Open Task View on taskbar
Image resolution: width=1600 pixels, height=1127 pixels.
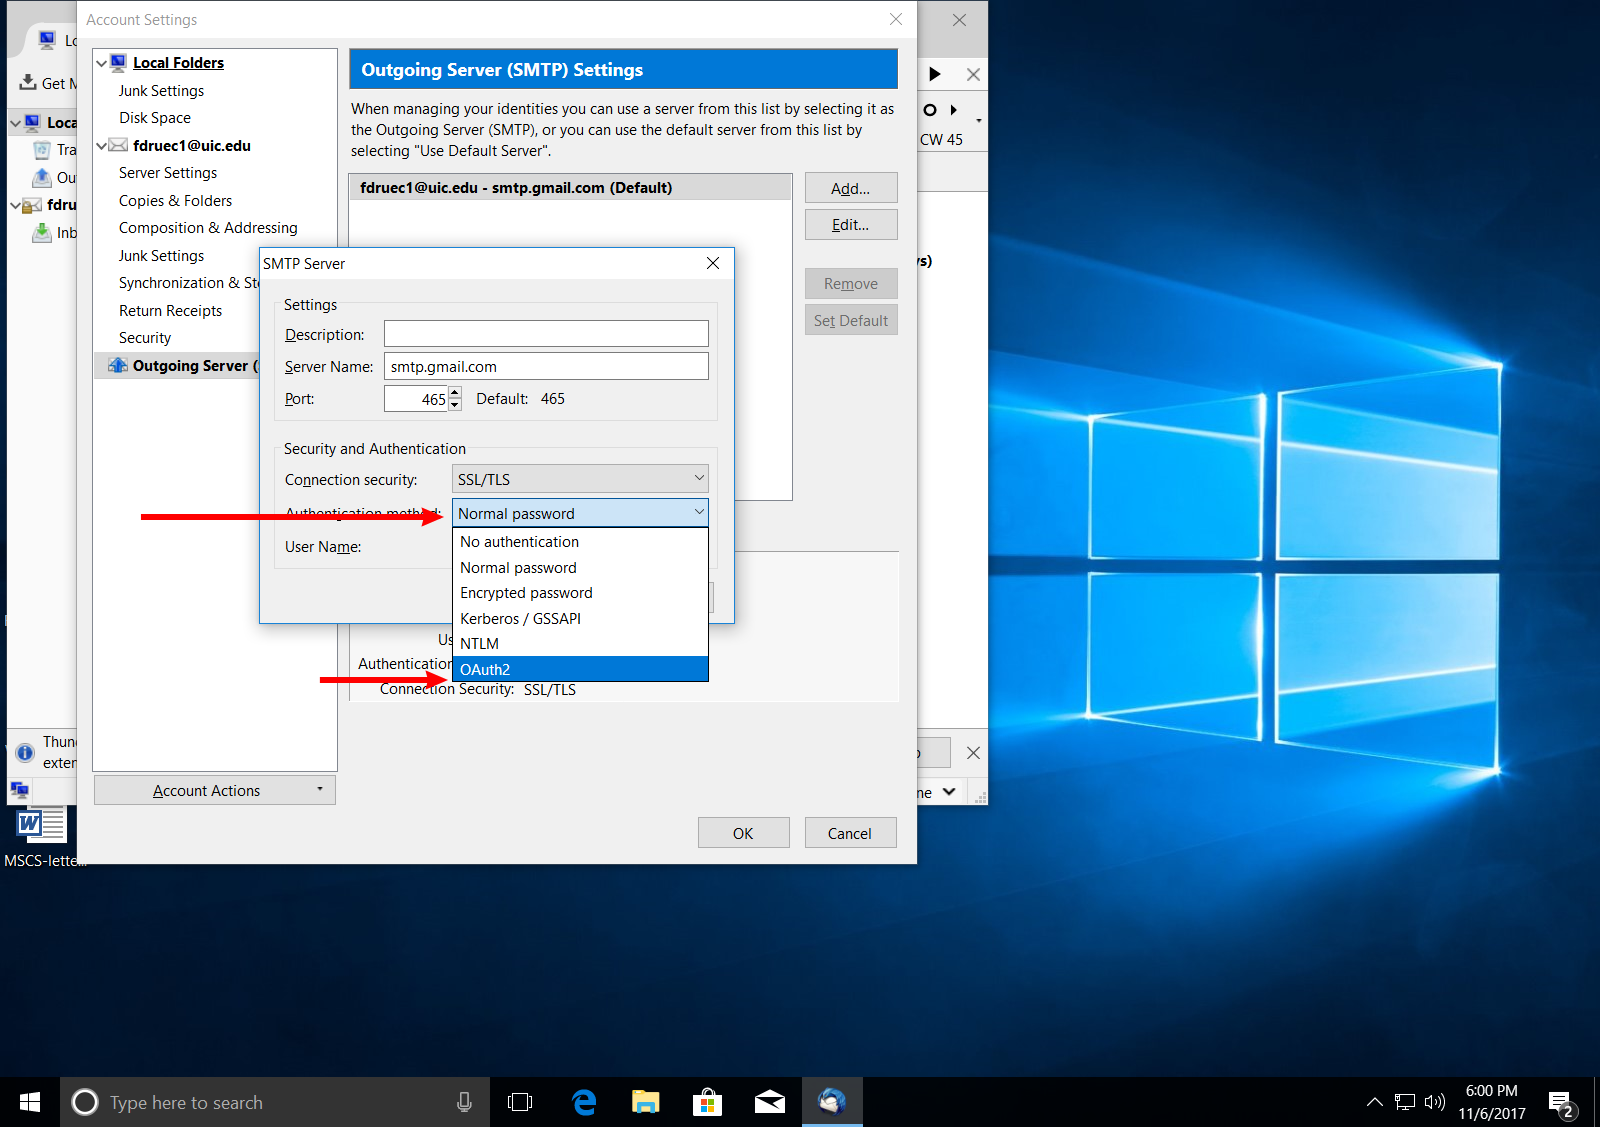point(520,1102)
